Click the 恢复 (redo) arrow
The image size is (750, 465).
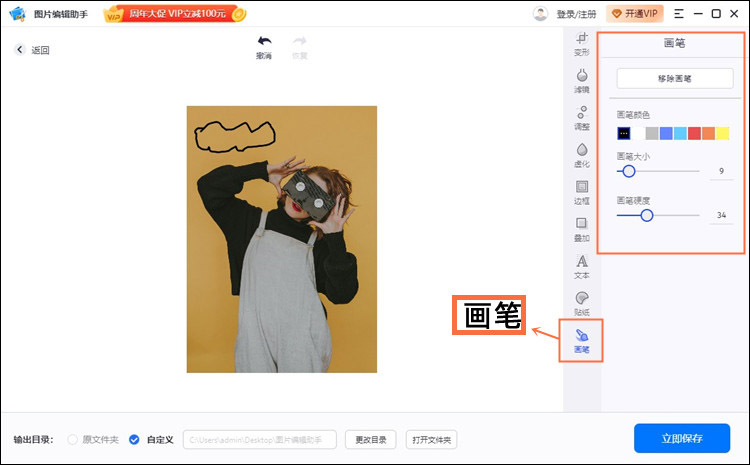pyautogui.click(x=299, y=46)
